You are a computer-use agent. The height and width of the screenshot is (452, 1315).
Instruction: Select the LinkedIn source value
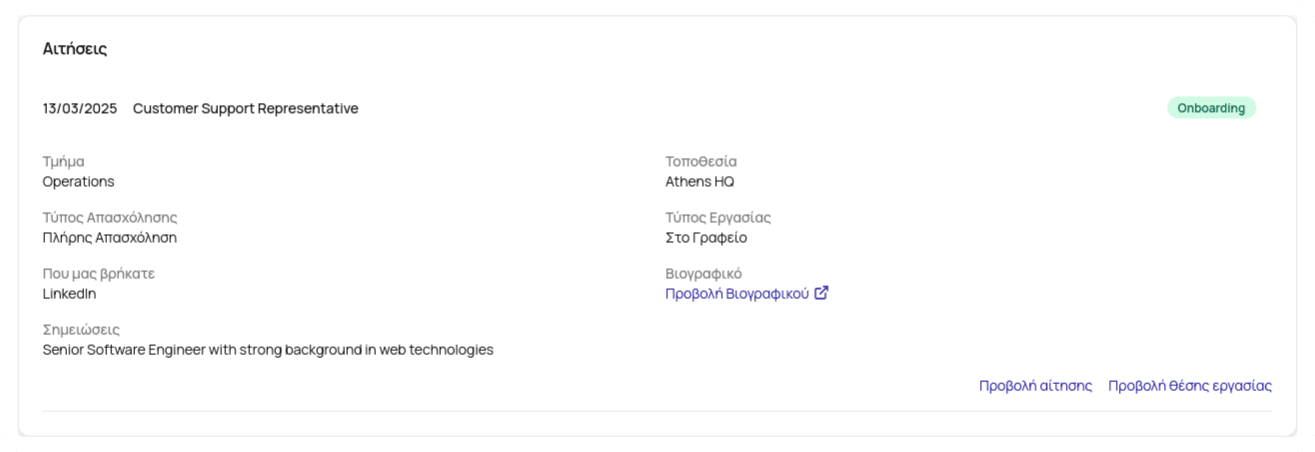point(69,294)
